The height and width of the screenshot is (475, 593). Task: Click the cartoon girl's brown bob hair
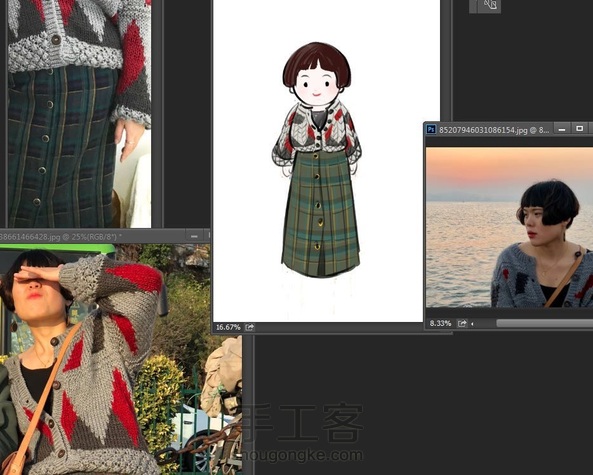[317, 62]
